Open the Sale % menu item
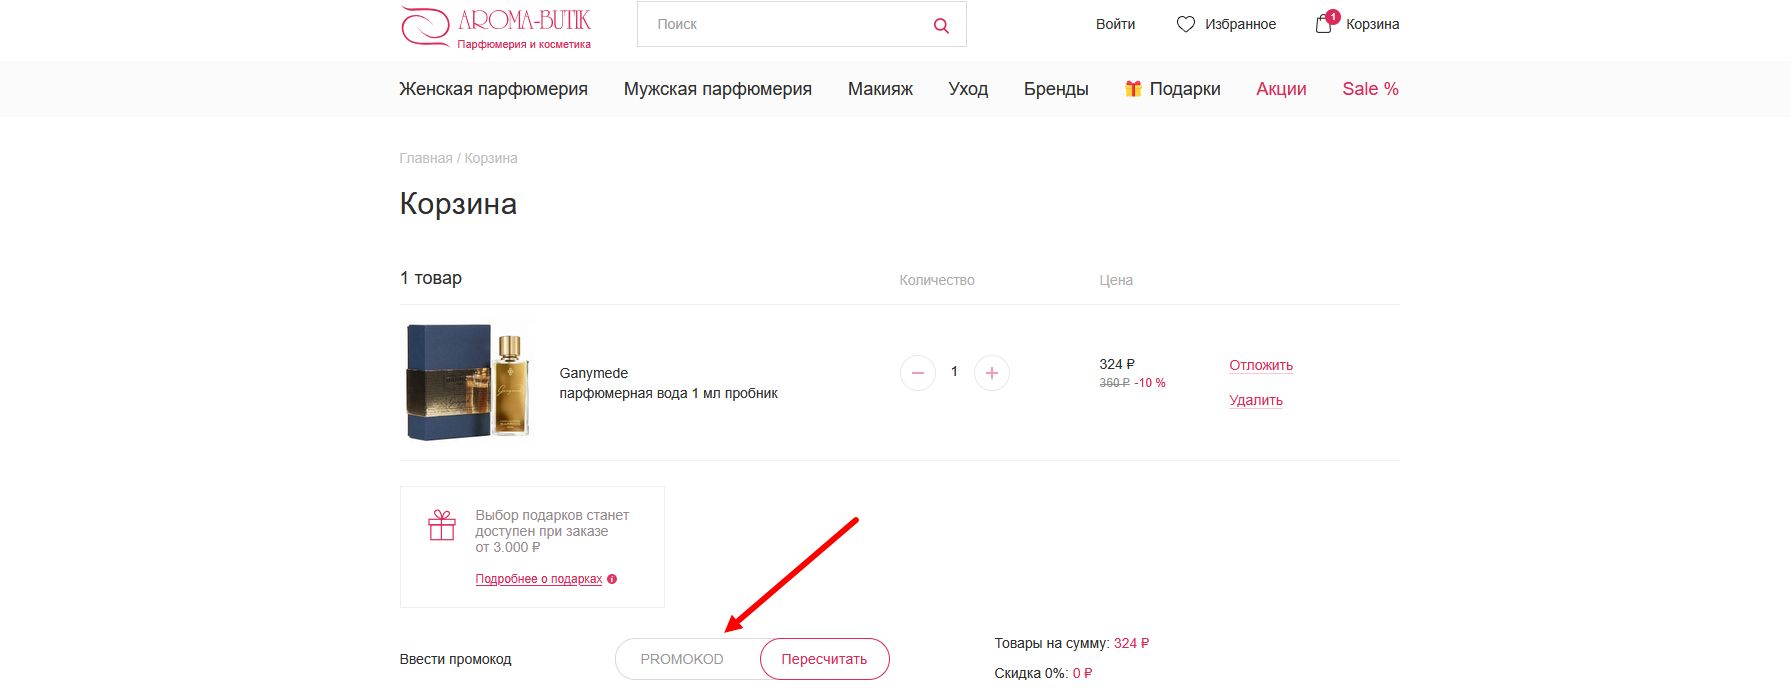The image size is (1791, 688). 1370,89
